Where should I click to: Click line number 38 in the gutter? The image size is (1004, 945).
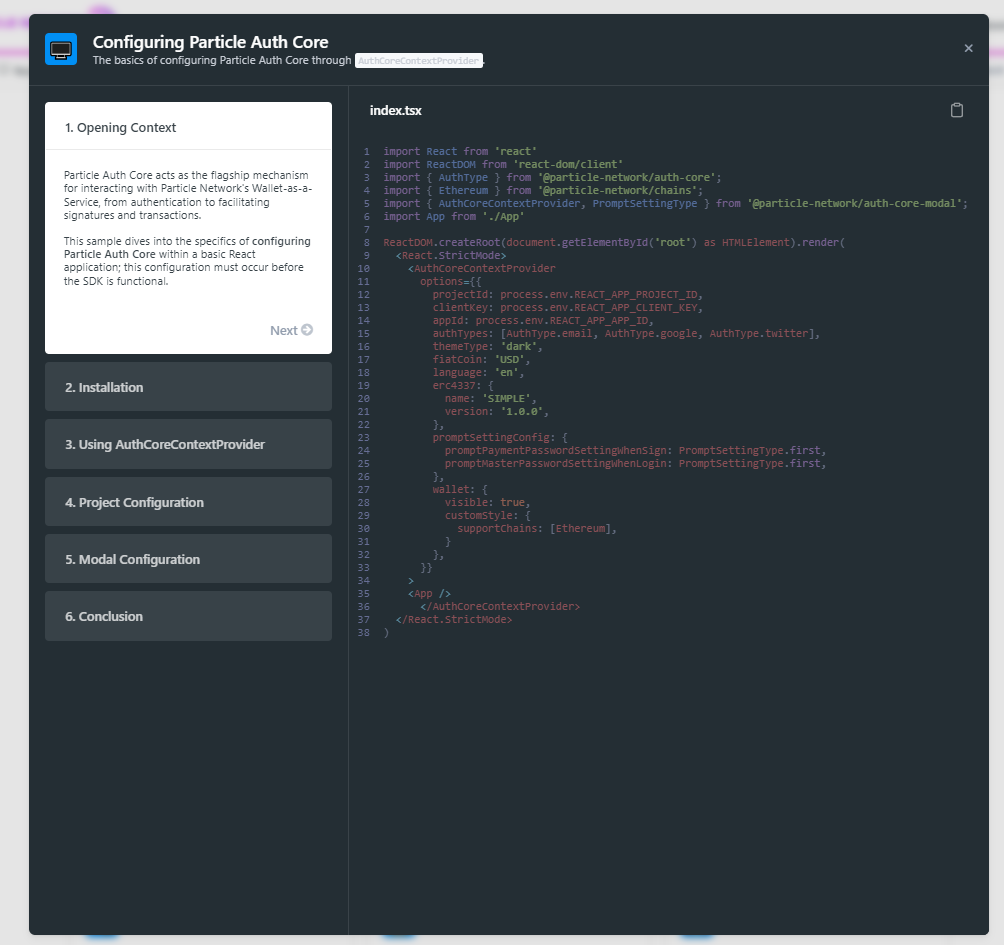(364, 633)
